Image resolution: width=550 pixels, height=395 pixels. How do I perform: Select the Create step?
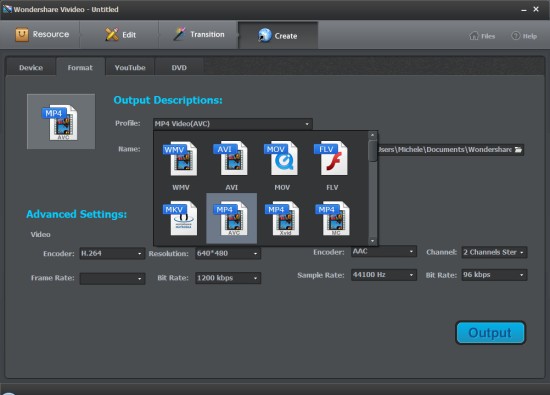coord(278,35)
